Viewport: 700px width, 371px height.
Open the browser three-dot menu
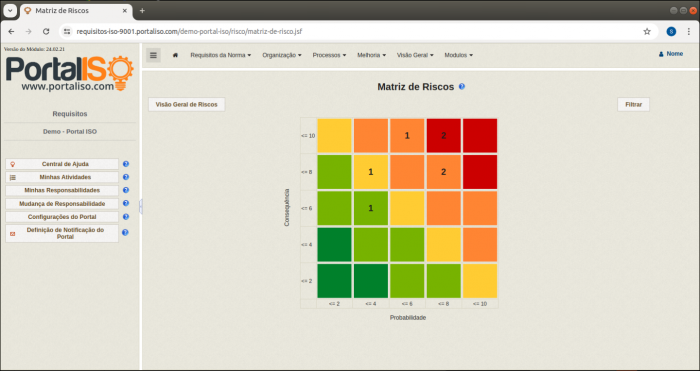coord(689,31)
